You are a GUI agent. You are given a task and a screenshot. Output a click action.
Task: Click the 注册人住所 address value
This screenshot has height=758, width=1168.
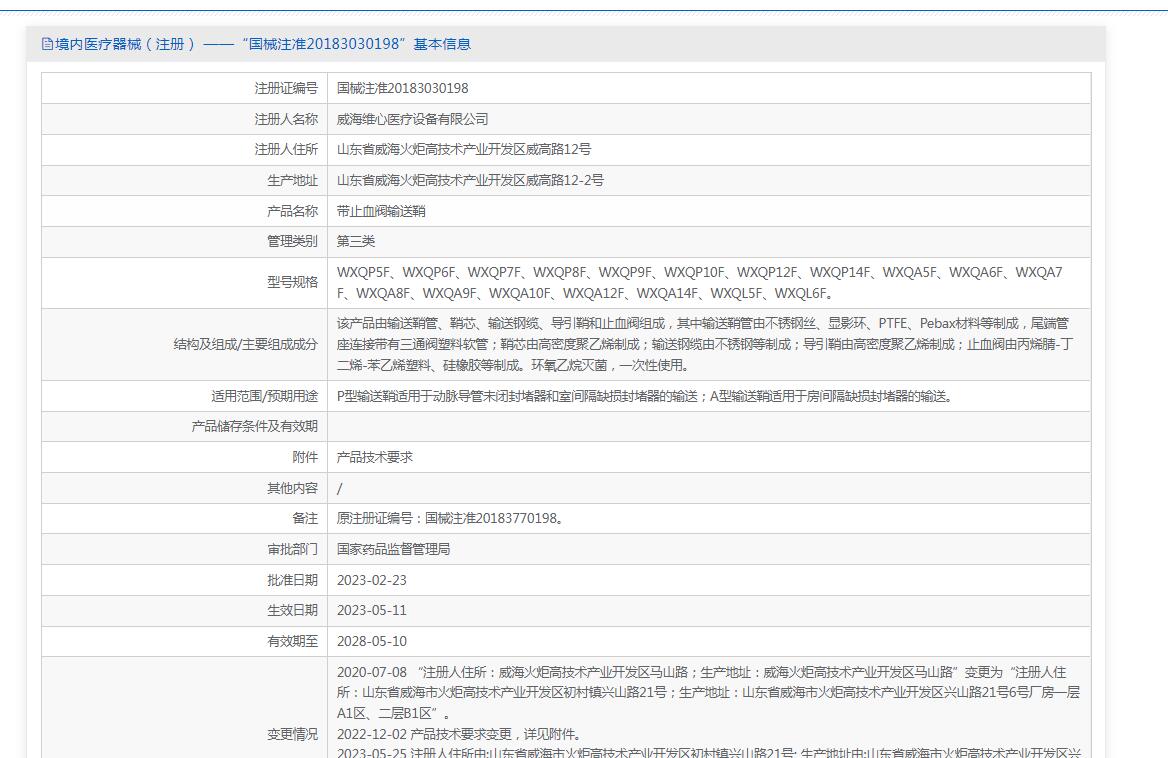pyautogui.click(x=463, y=150)
